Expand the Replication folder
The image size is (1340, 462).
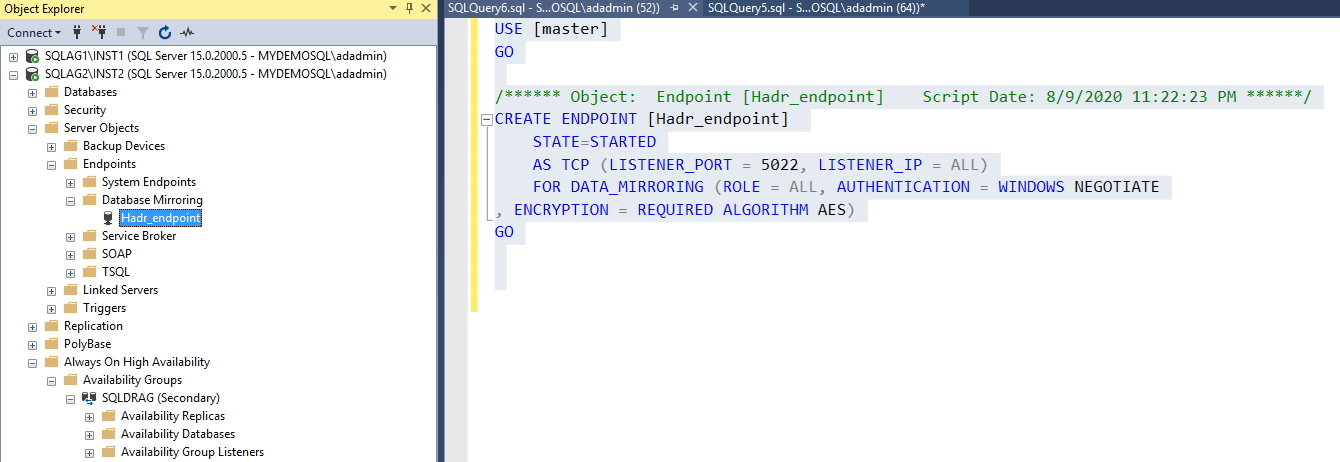point(32,326)
